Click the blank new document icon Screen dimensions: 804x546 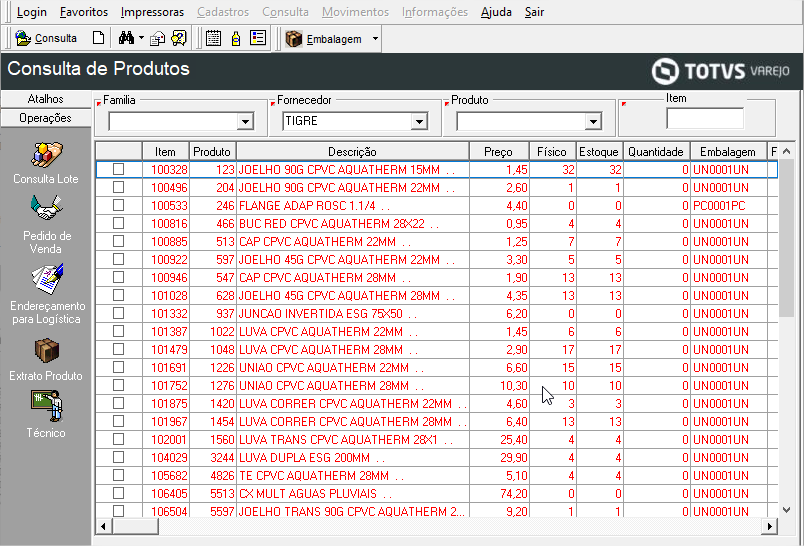point(98,38)
